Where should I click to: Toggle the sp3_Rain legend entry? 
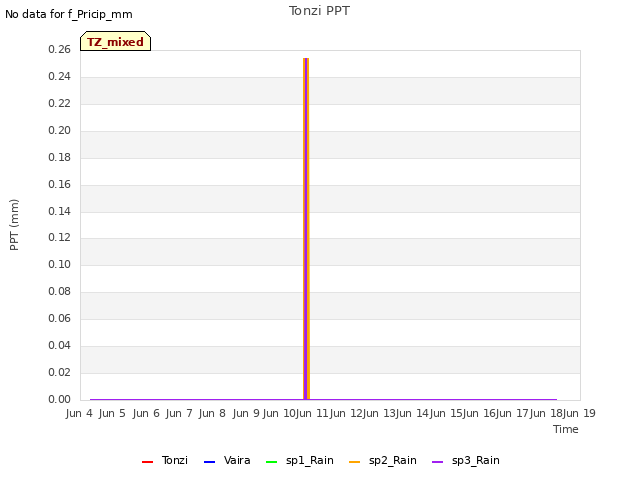point(466,460)
